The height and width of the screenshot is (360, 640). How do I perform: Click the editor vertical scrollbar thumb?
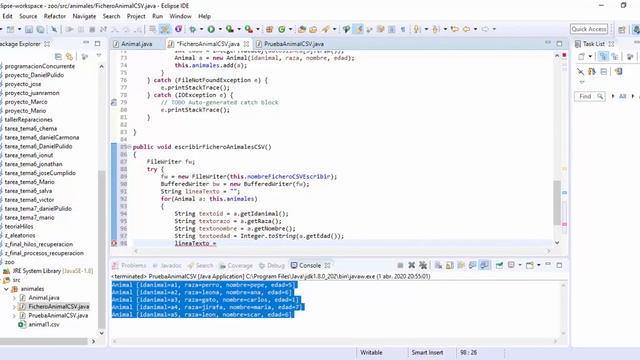tap(557, 202)
